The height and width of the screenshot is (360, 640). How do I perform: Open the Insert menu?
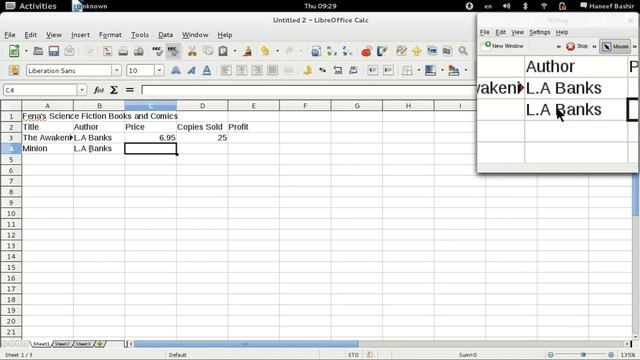pyautogui.click(x=80, y=35)
